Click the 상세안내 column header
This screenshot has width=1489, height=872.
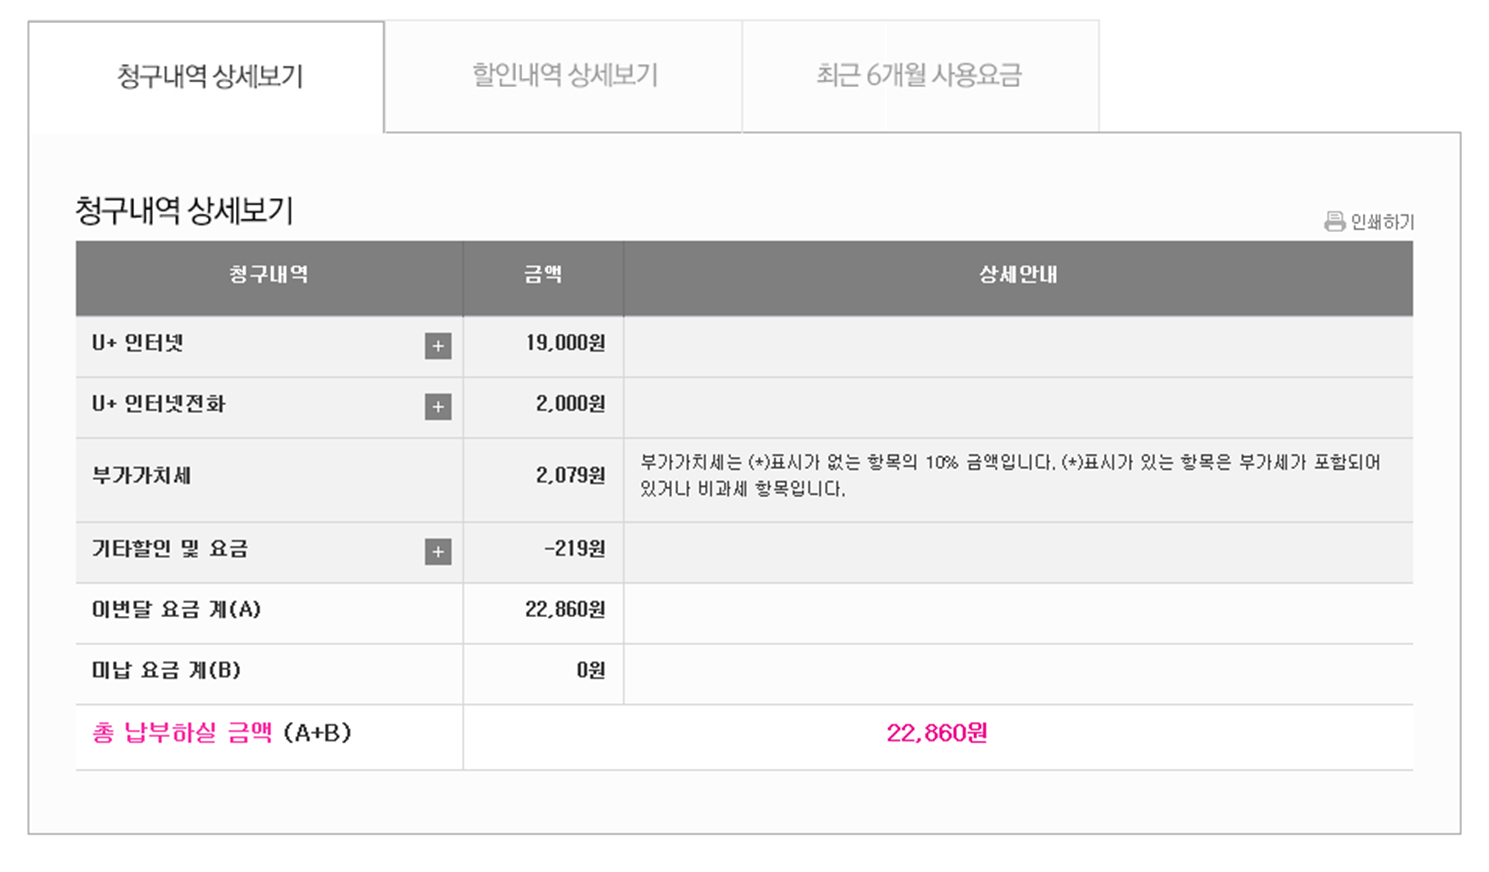tap(1018, 275)
